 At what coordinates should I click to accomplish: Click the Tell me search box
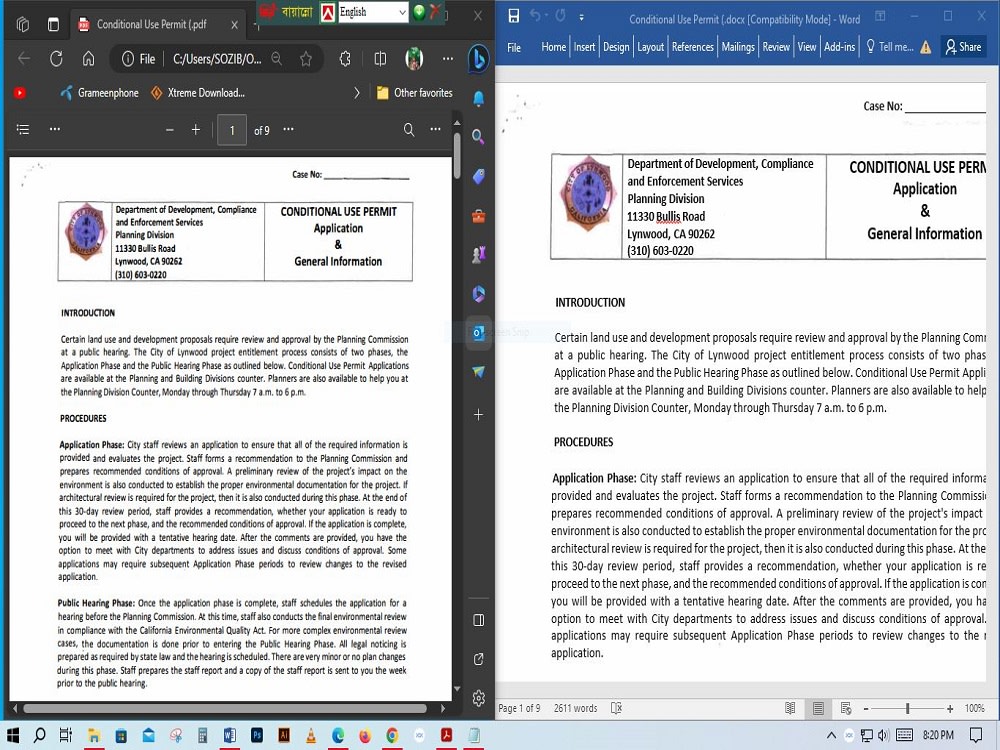point(890,47)
